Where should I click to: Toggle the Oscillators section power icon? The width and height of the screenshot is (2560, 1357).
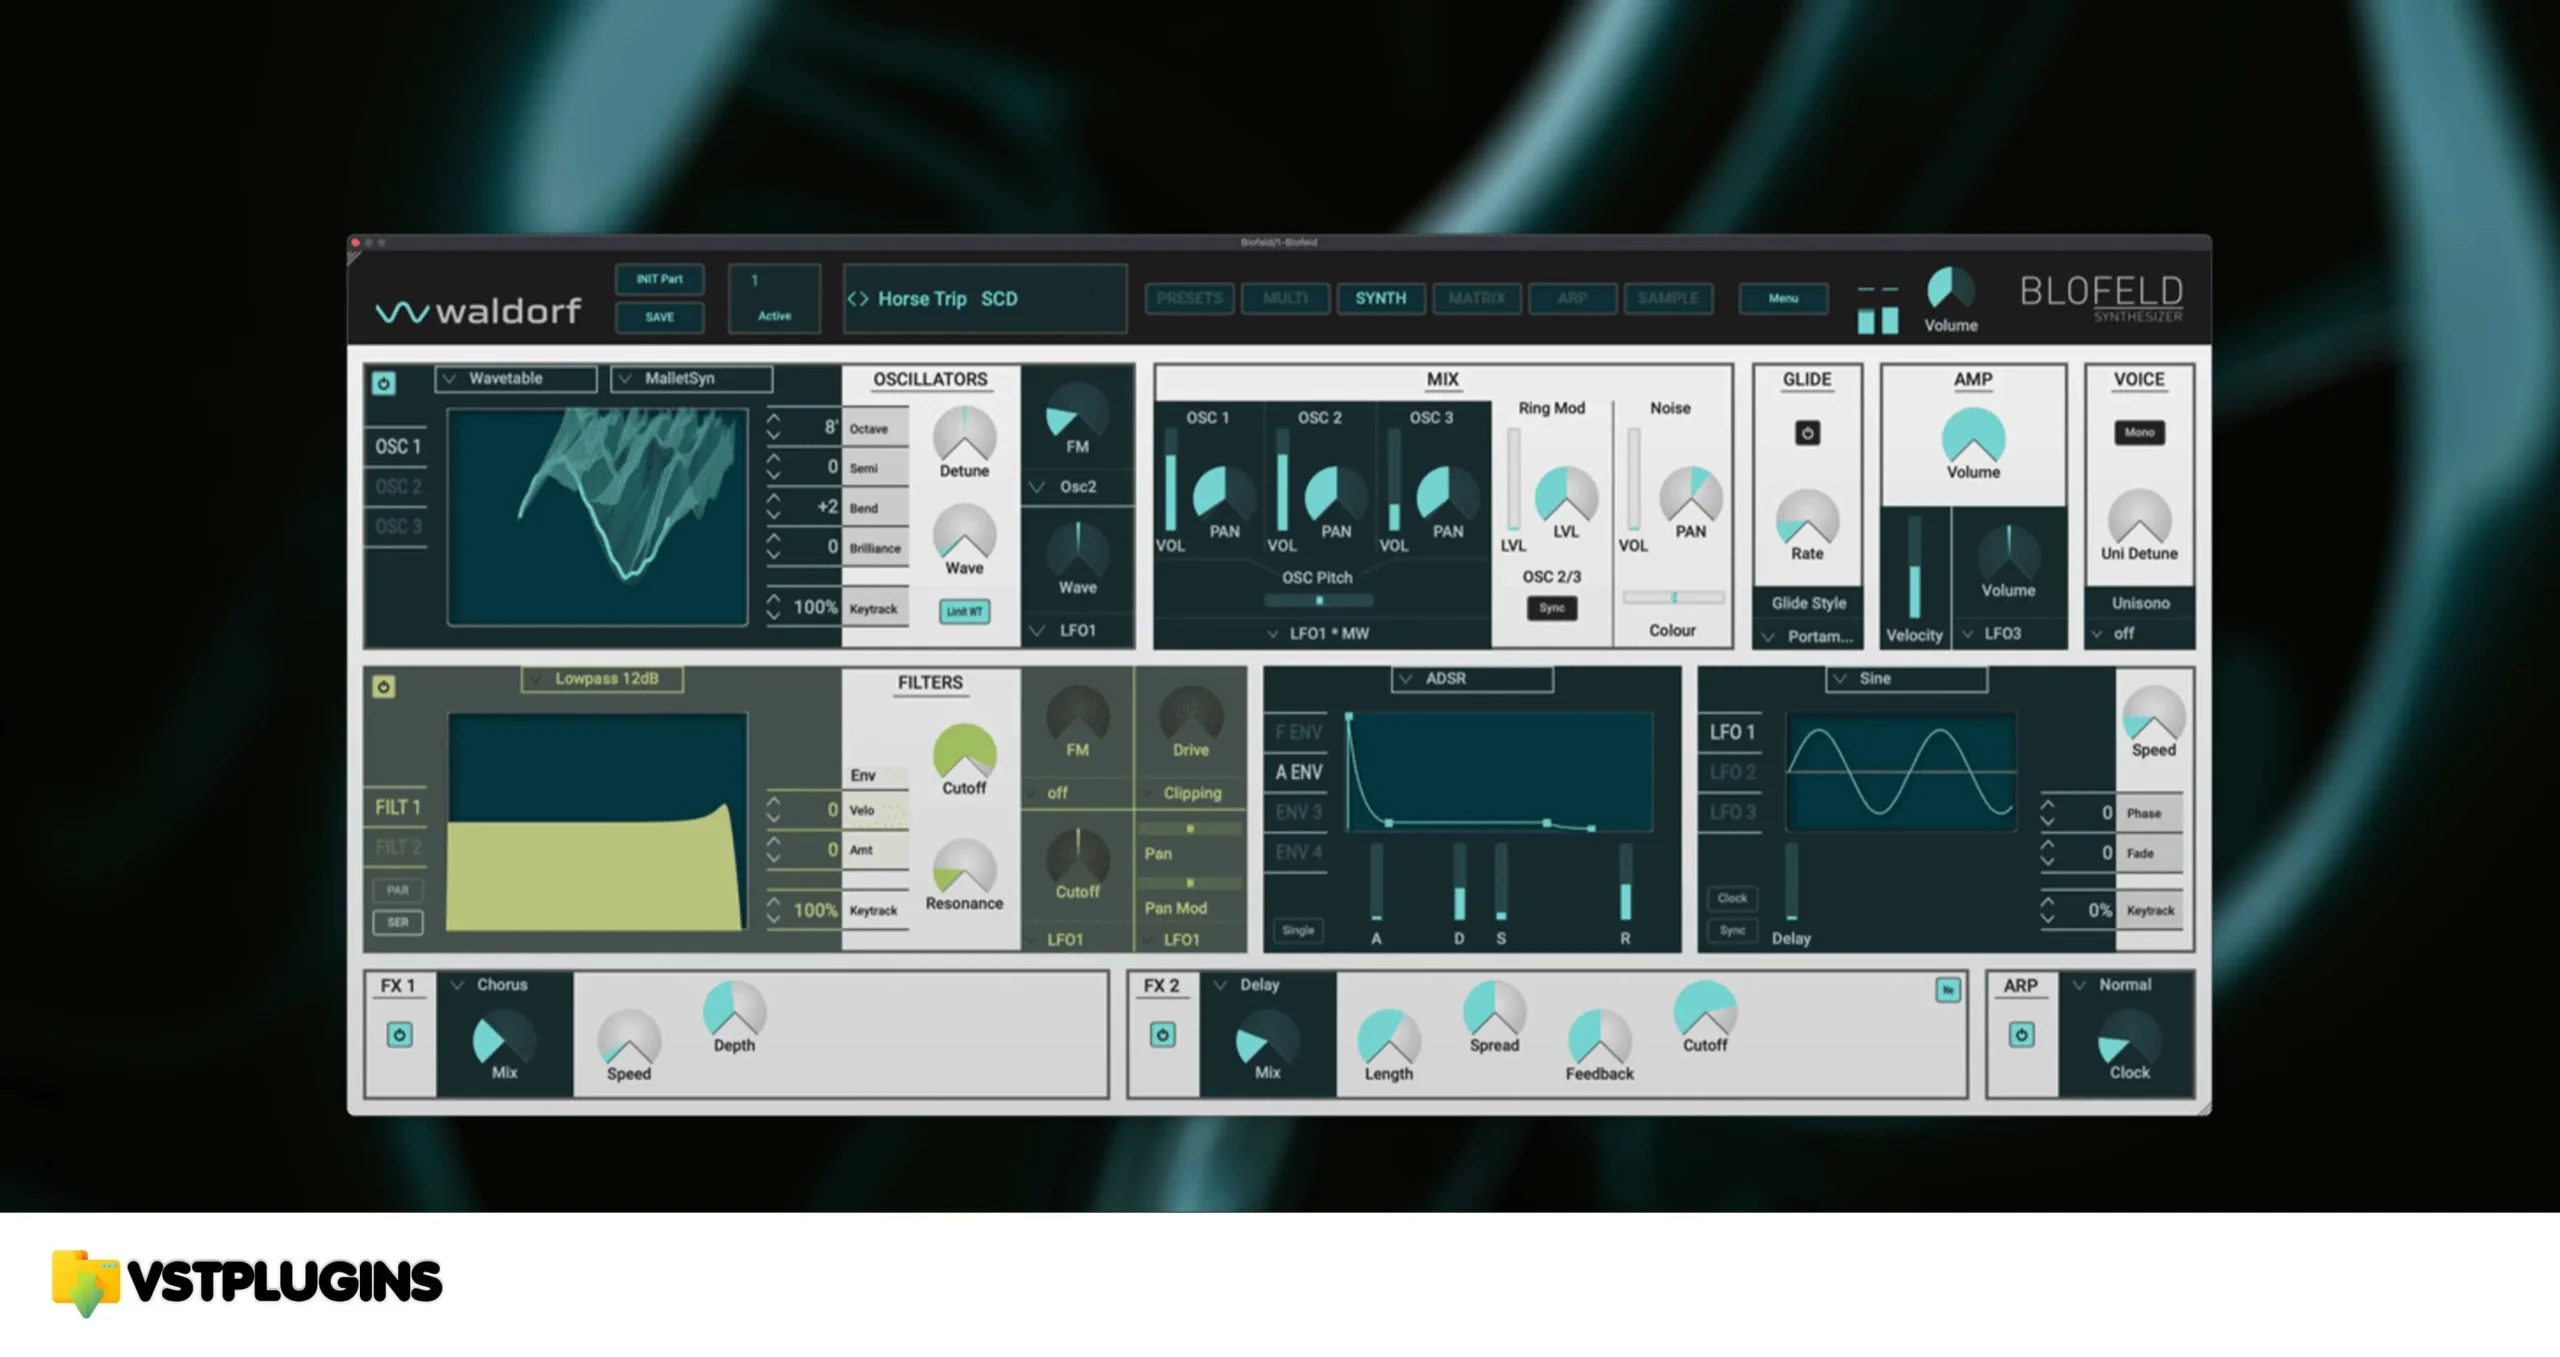[x=384, y=383]
